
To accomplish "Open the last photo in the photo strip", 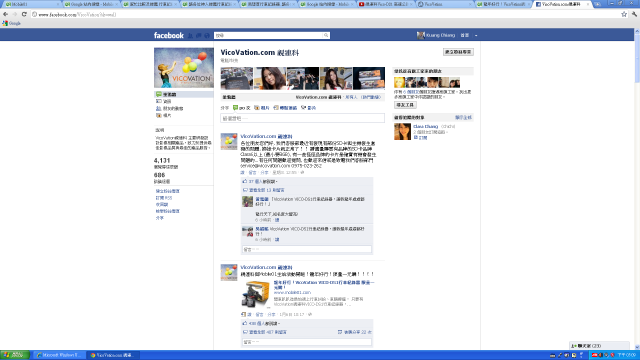I will tap(369, 78).
